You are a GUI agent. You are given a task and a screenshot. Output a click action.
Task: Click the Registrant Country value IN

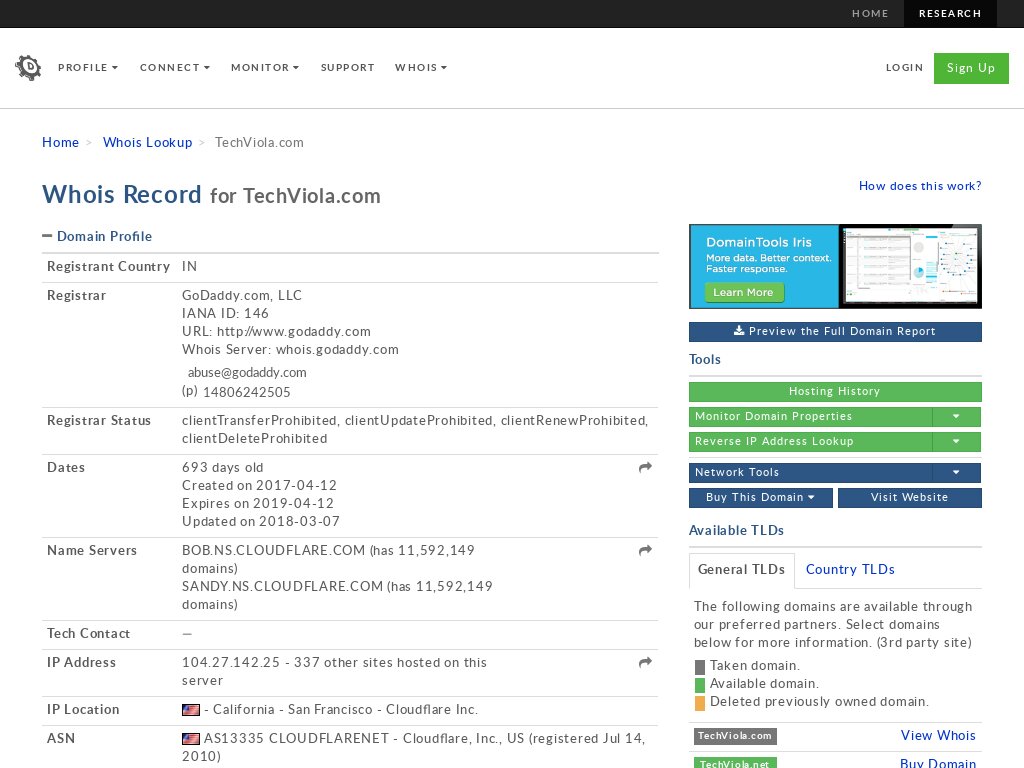click(x=189, y=266)
